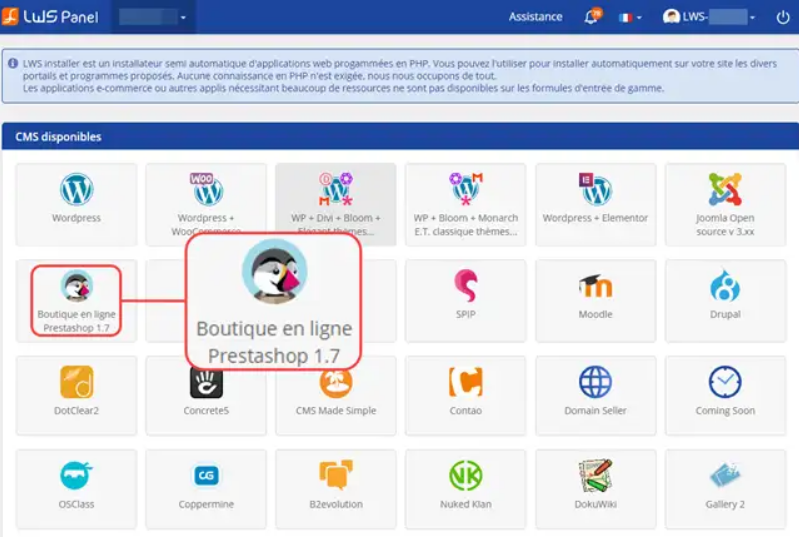Open the Assistance link
Viewport: 799px width, 537px height.
536,17
